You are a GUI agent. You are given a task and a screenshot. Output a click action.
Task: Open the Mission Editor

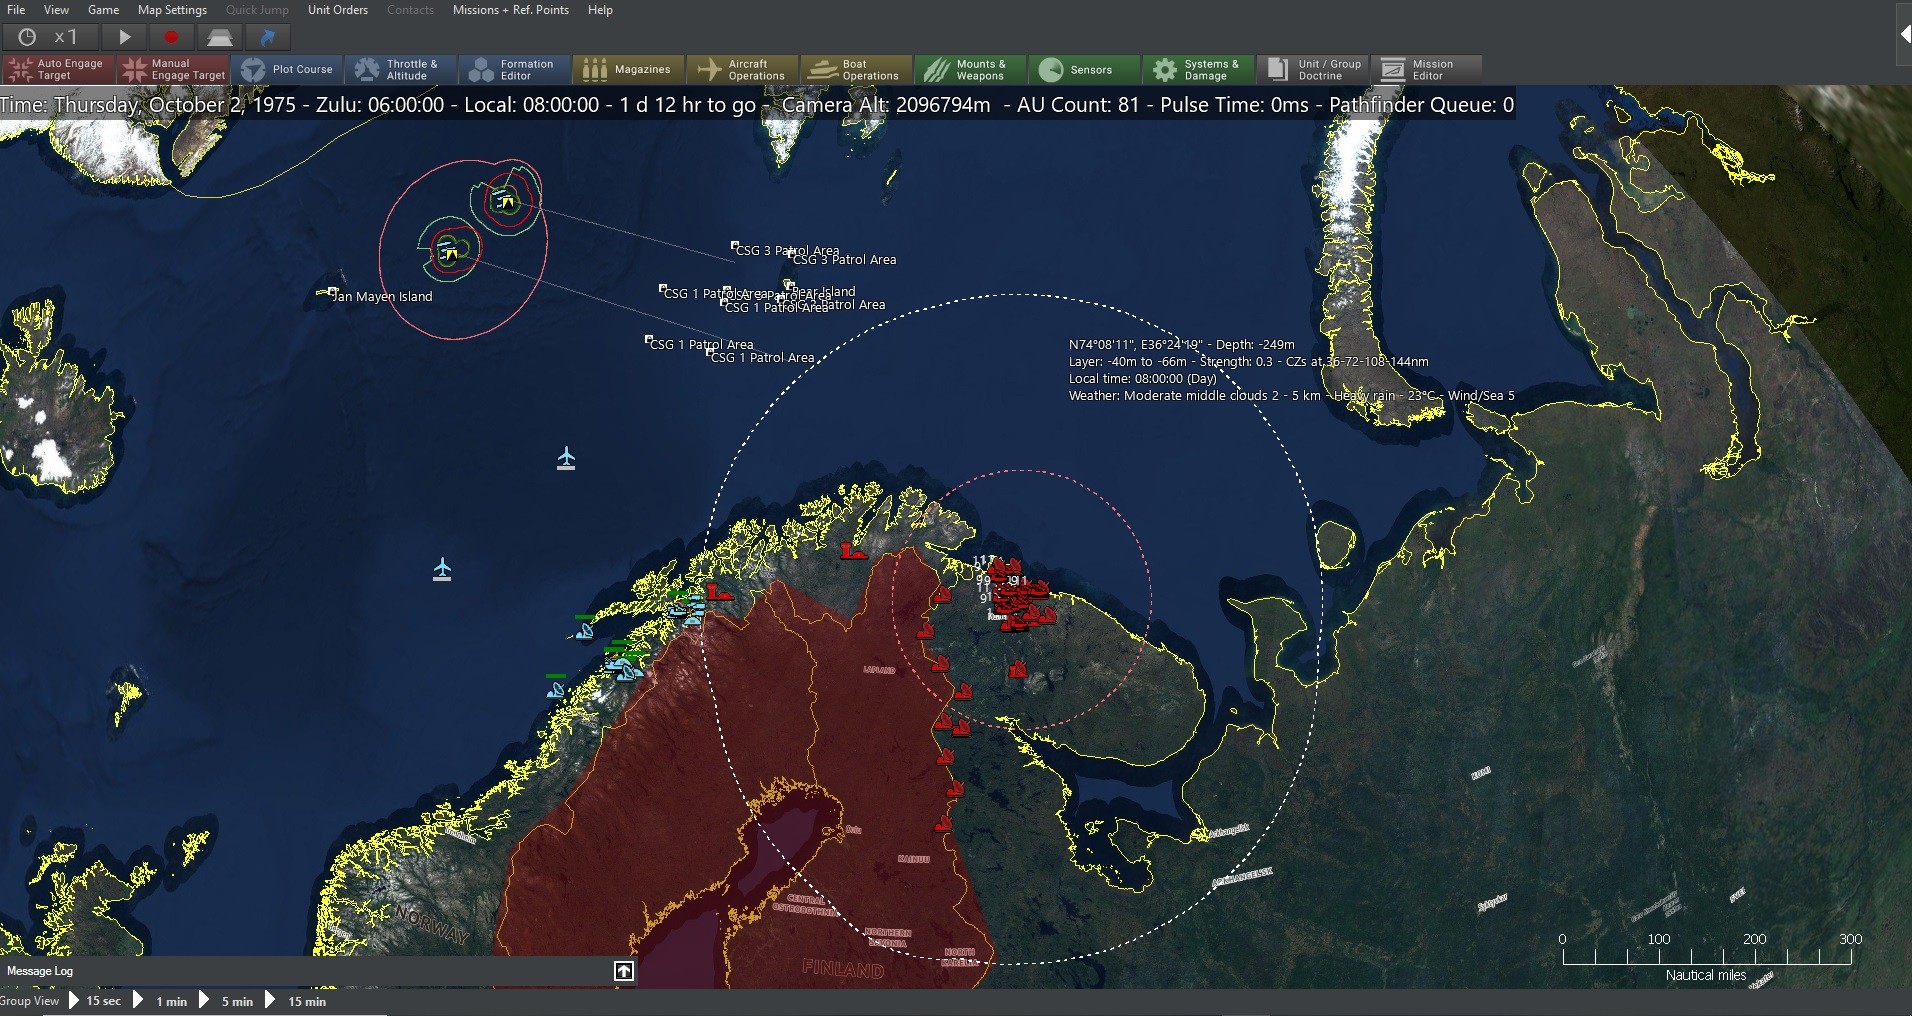pyautogui.click(x=1425, y=70)
